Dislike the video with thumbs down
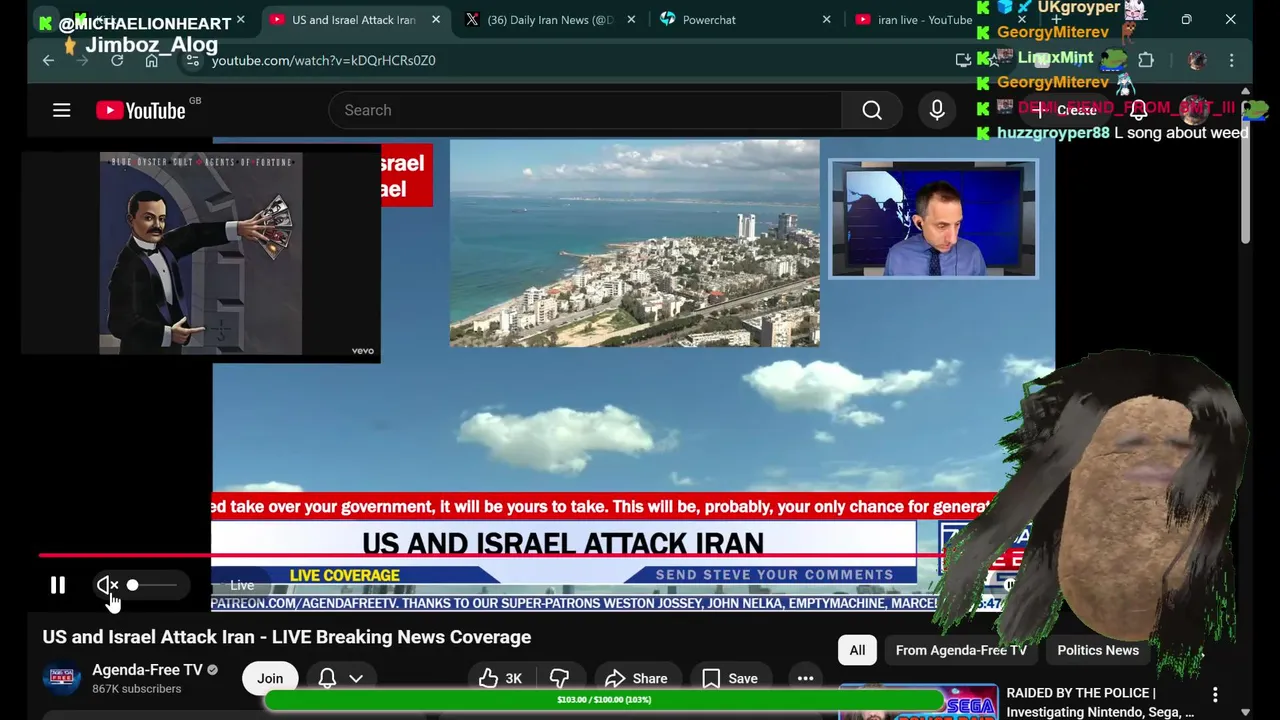 [560, 678]
